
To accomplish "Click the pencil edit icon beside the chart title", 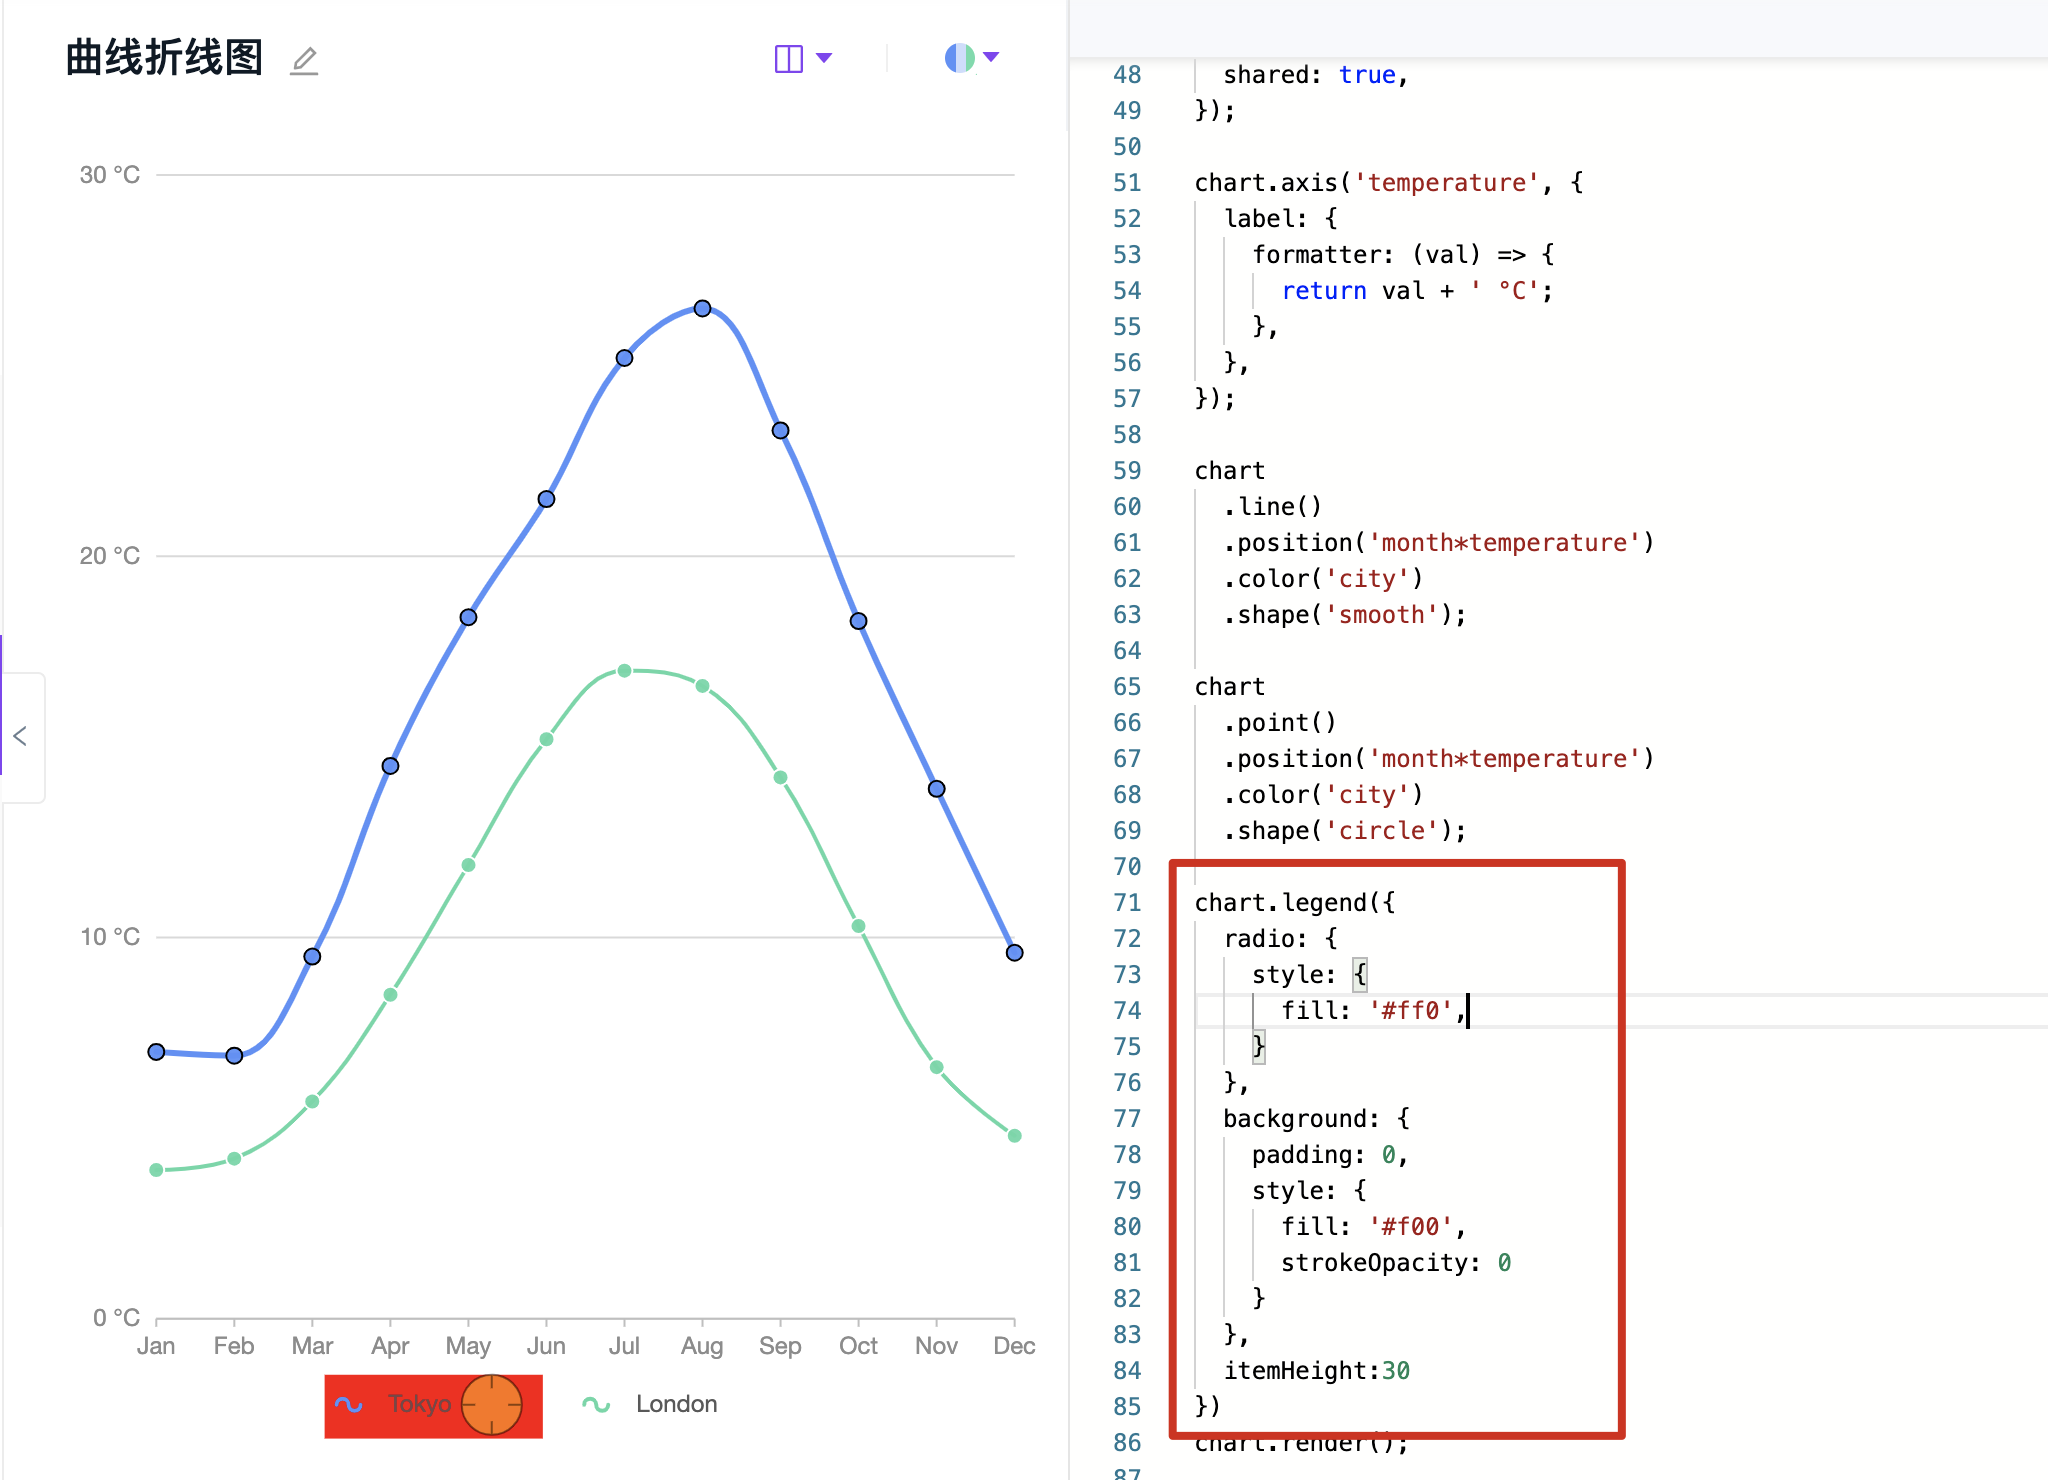I will point(303,60).
